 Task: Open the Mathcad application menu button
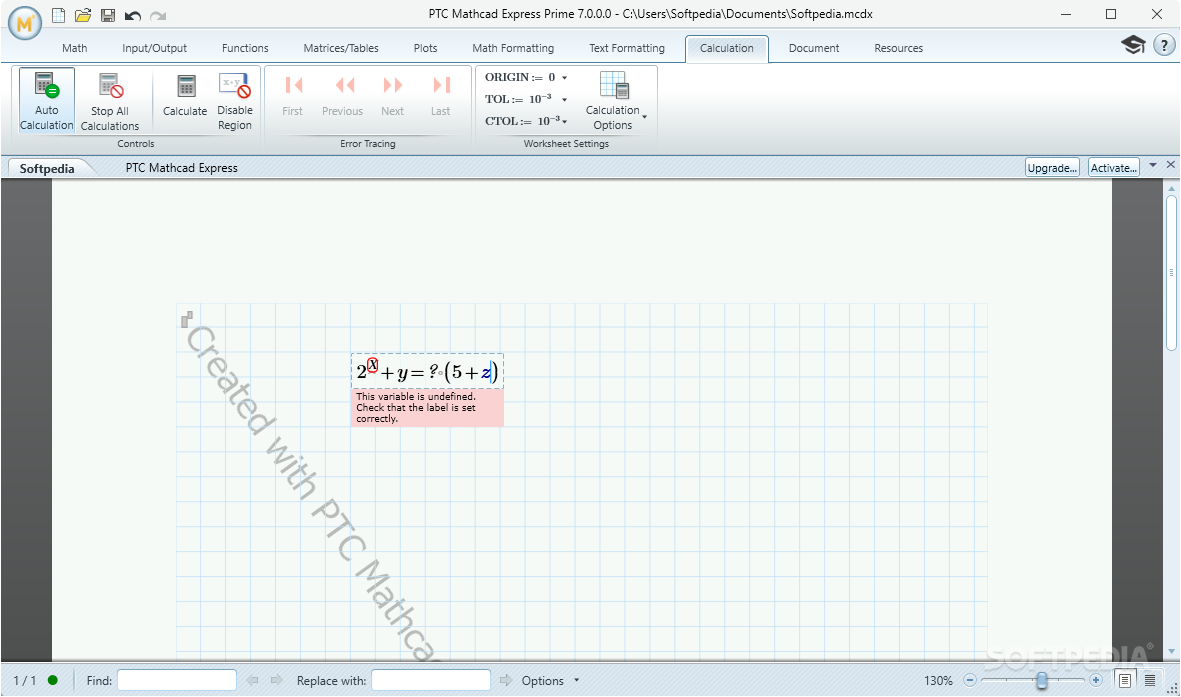coord(25,23)
